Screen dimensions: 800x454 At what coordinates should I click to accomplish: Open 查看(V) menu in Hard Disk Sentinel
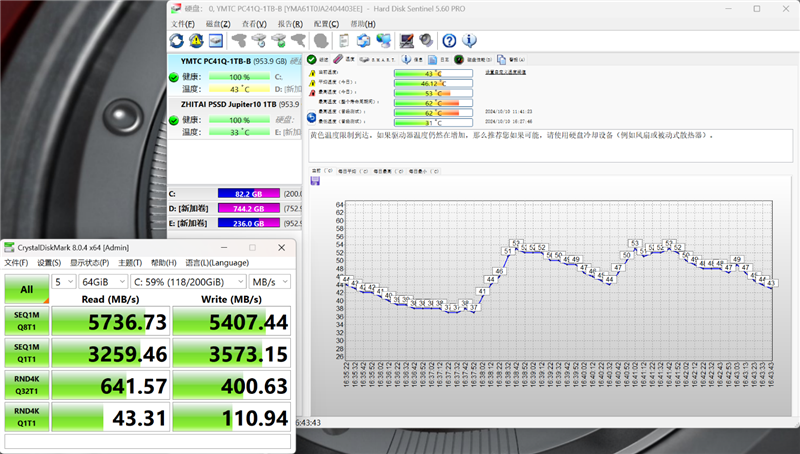coord(254,24)
